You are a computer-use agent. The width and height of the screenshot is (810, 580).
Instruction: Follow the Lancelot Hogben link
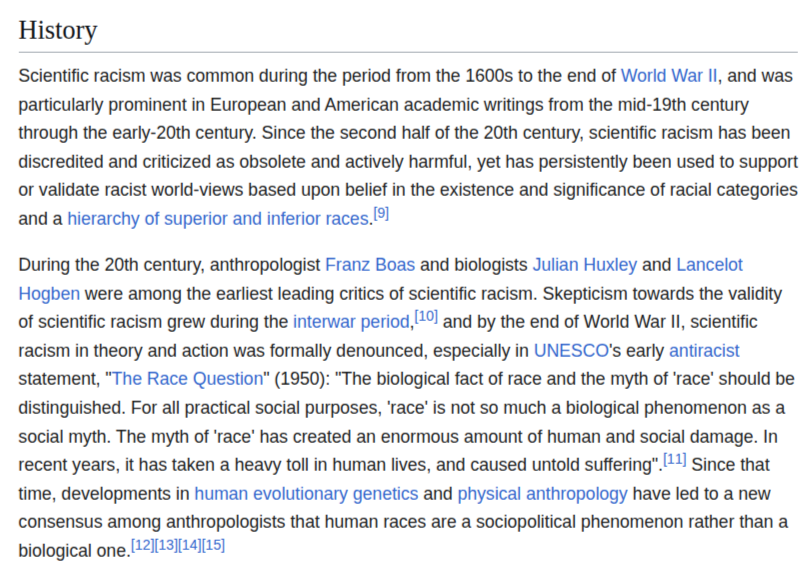pyautogui.click(x=49, y=293)
